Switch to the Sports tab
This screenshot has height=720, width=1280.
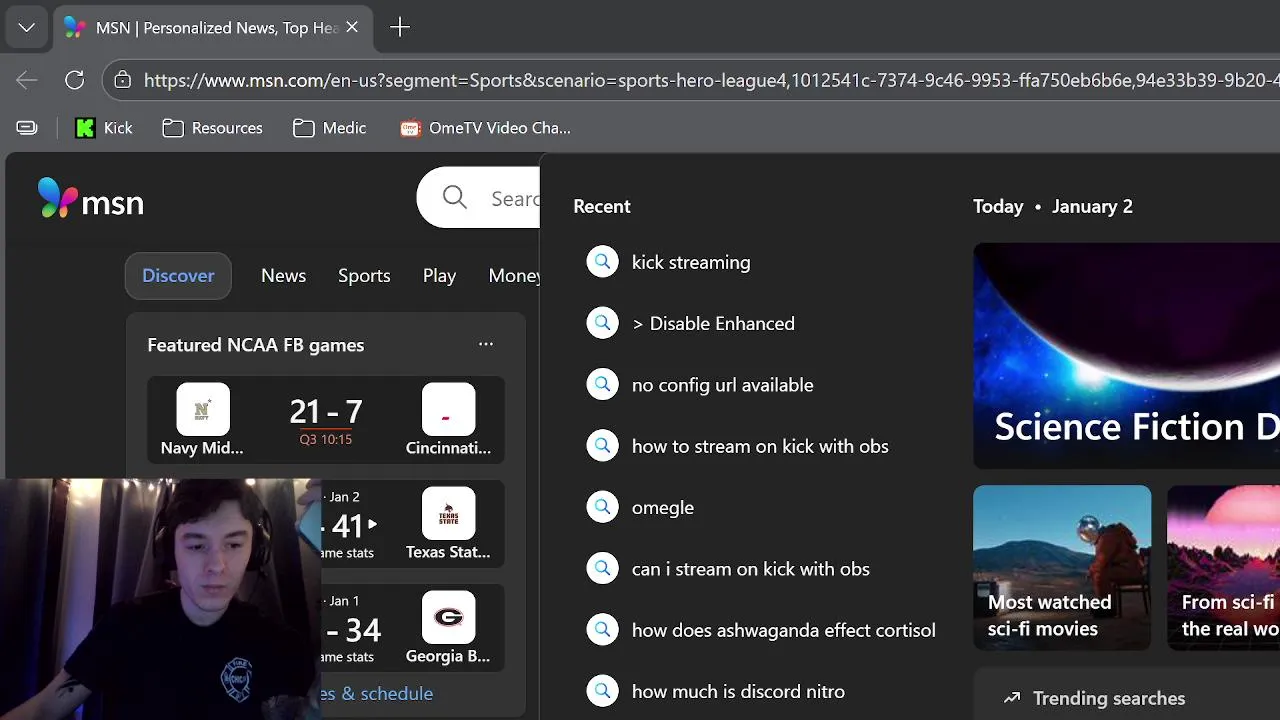[364, 276]
